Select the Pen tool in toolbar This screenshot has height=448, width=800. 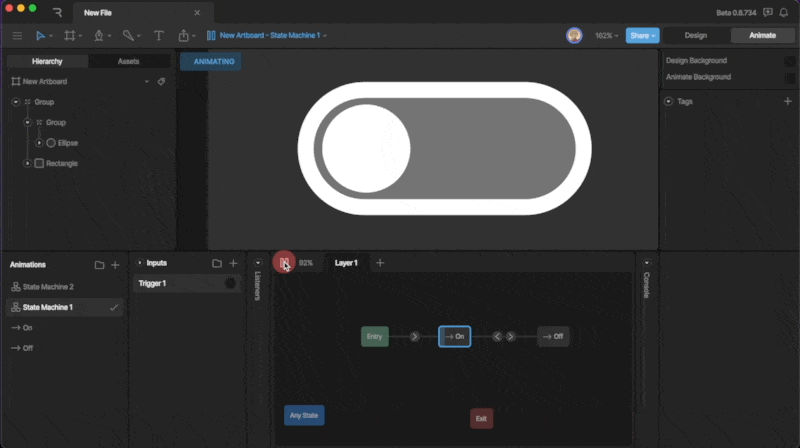pos(98,35)
